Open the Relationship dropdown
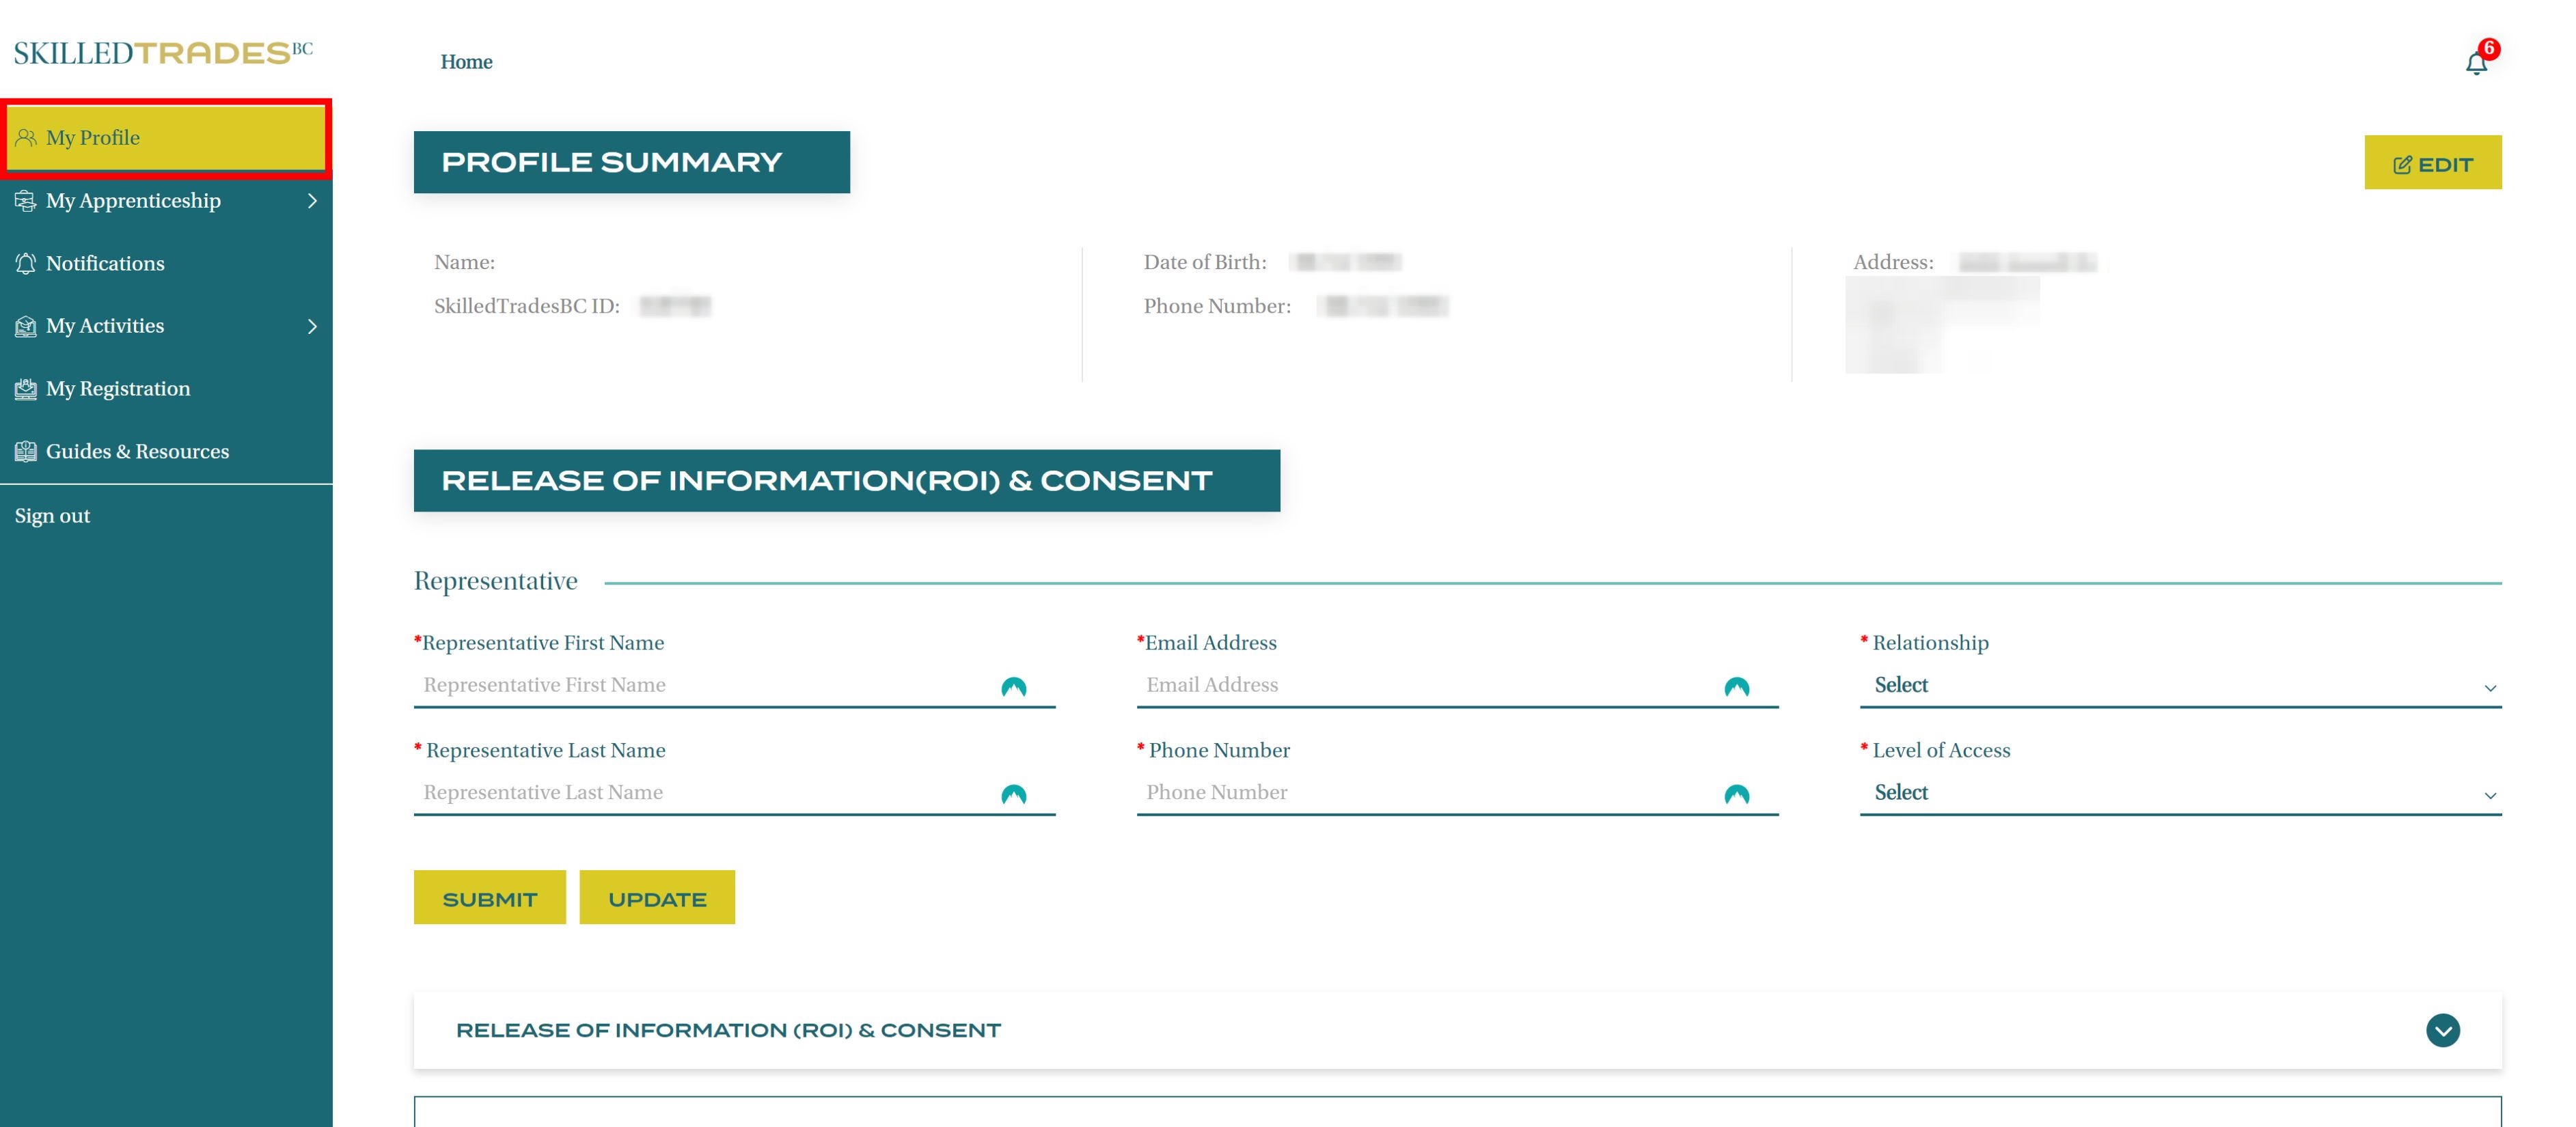Screen dimensions: 2576x1127 point(2180,686)
